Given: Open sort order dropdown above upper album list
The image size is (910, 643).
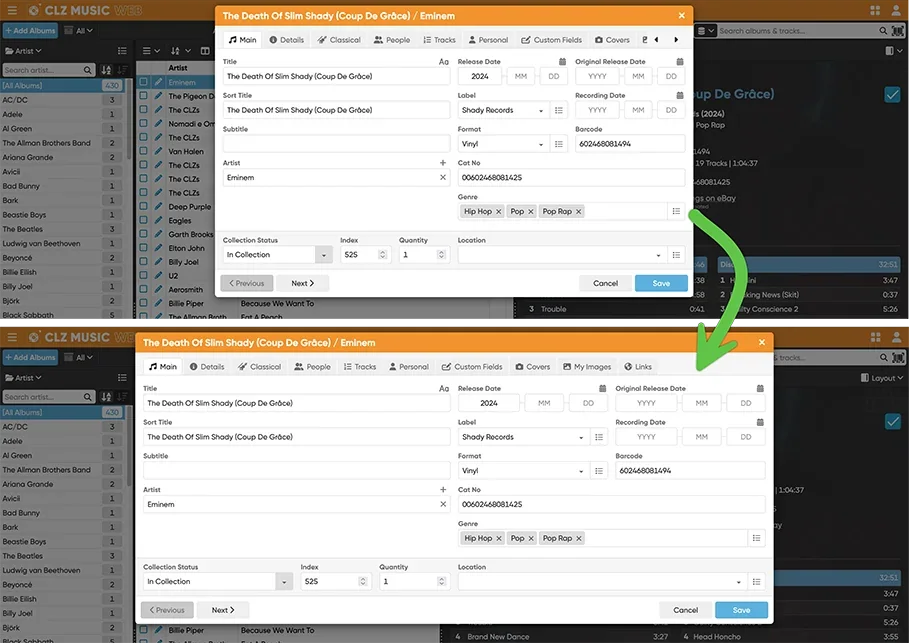Looking at the screenshot, I should [180, 51].
